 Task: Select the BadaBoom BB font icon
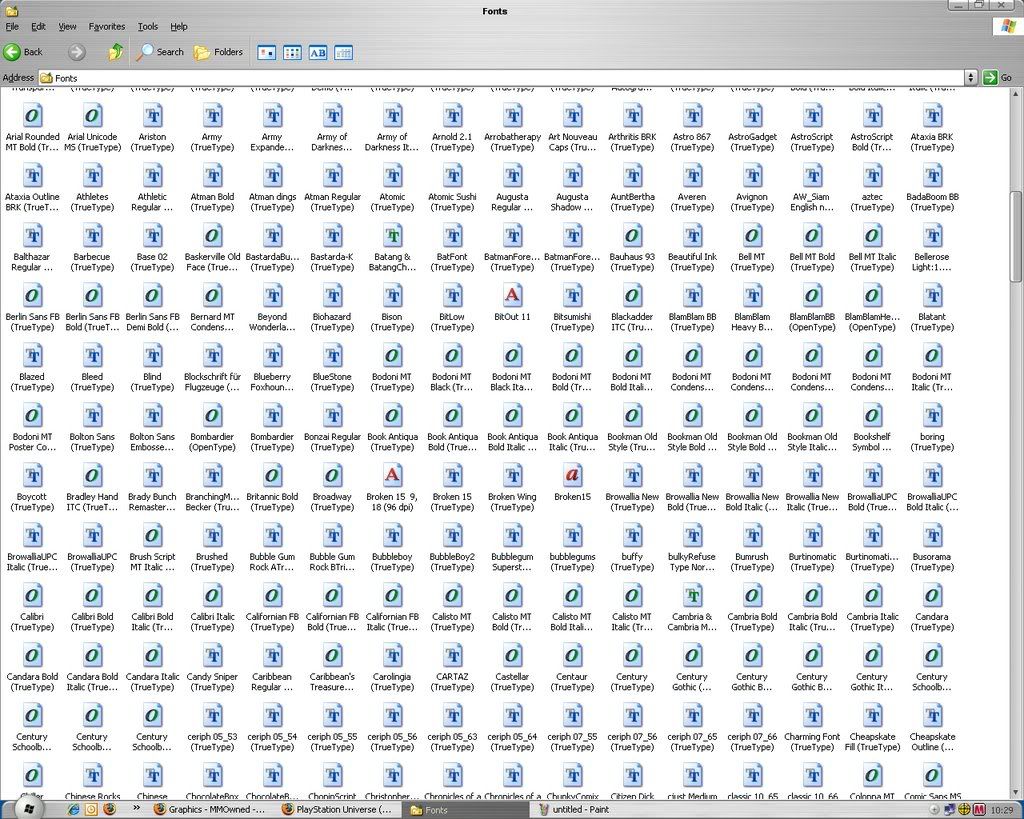point(932,176)
